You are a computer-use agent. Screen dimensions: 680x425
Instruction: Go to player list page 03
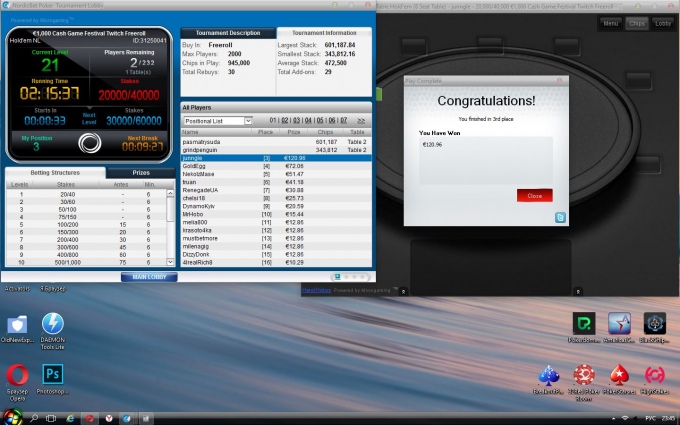(297, 121)
